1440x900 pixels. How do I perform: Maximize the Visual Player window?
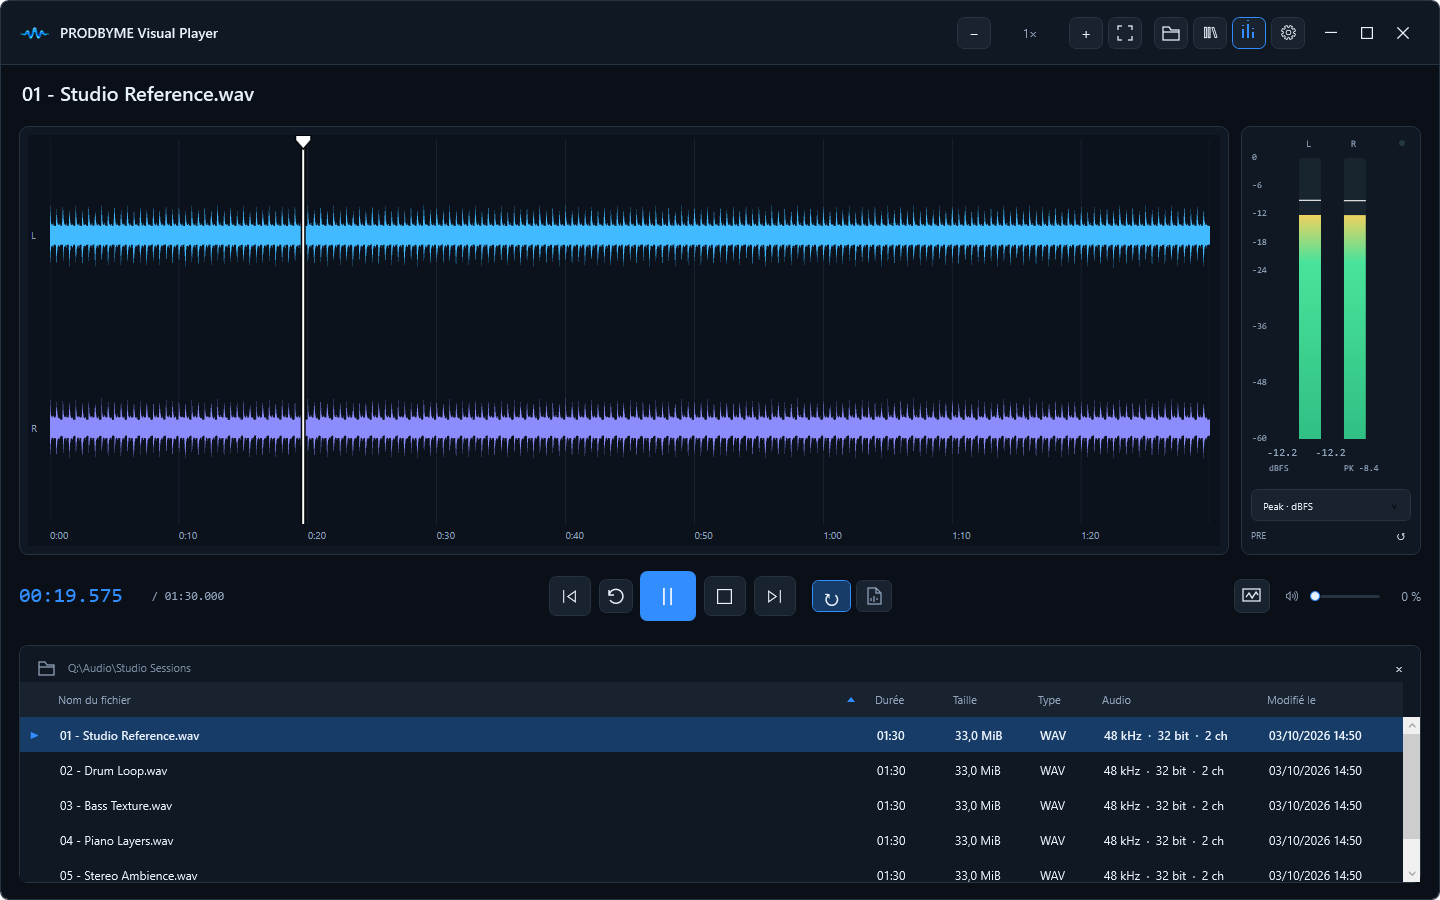1367,33
